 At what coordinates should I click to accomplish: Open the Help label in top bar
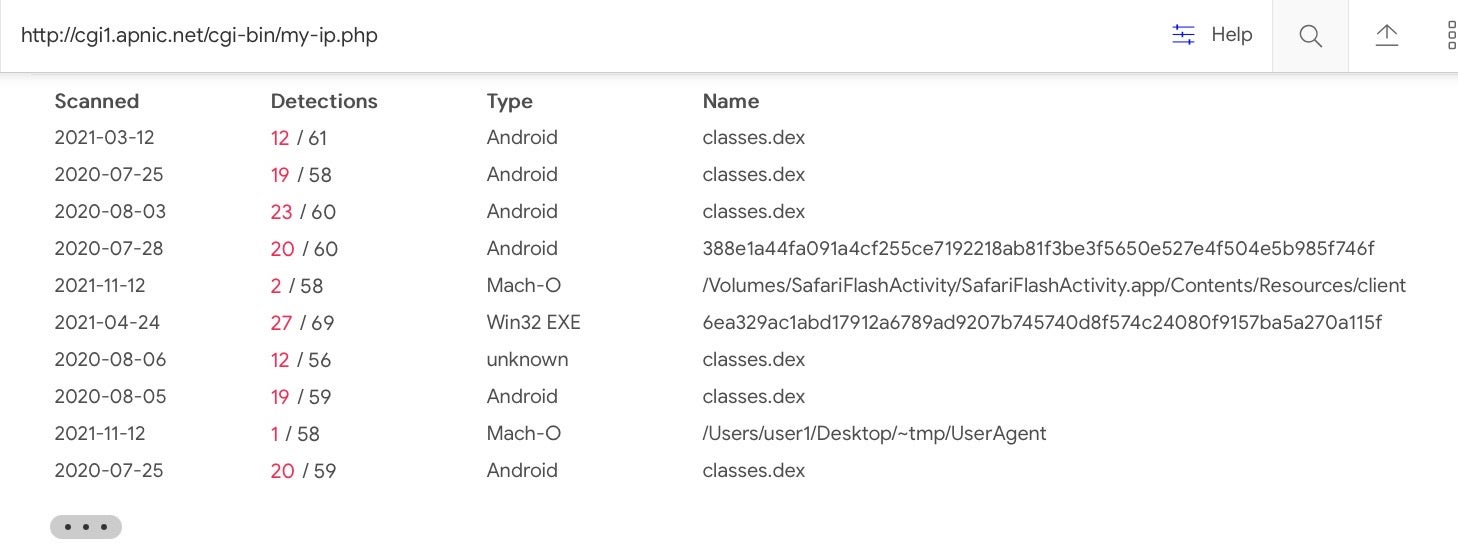[x=1231, y=35]
